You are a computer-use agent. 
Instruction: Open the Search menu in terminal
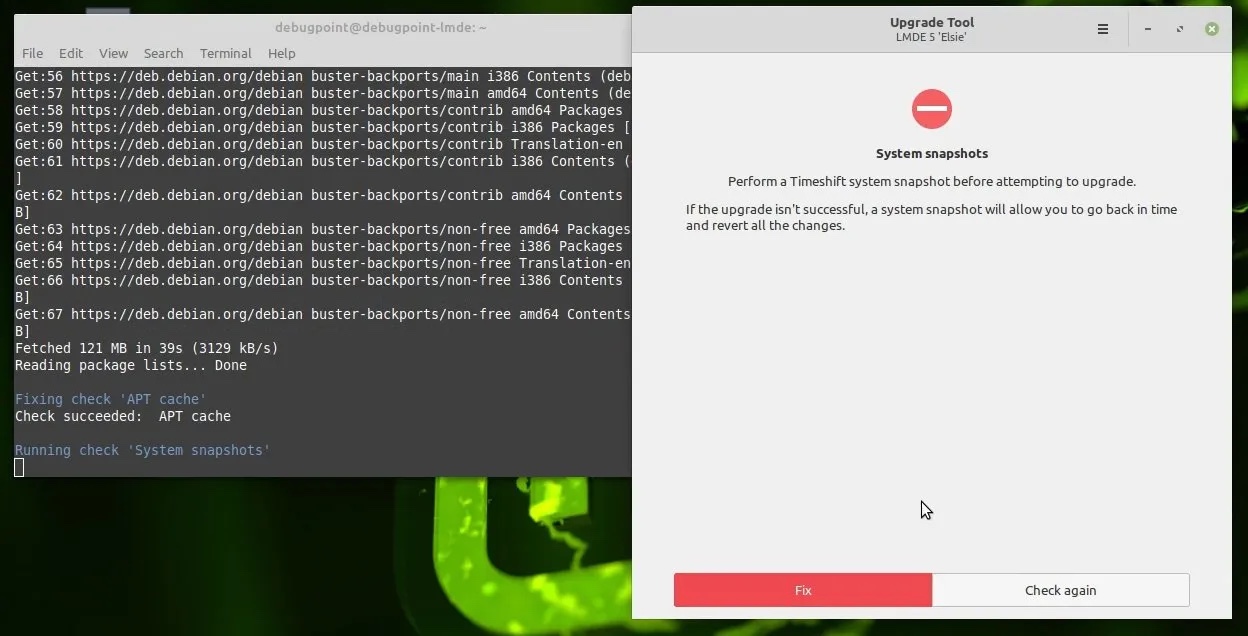coord(163,53)
